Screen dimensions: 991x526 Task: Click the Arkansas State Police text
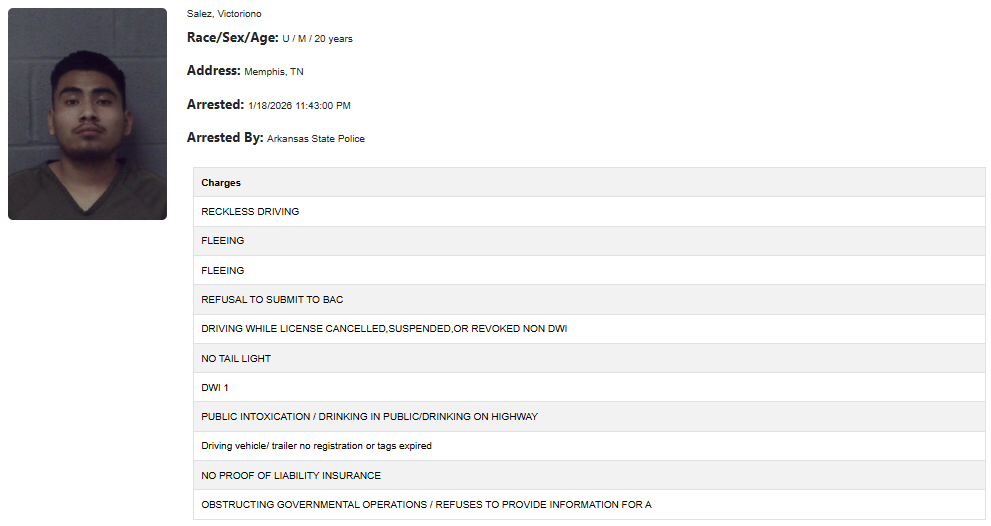tap(316, 139)
